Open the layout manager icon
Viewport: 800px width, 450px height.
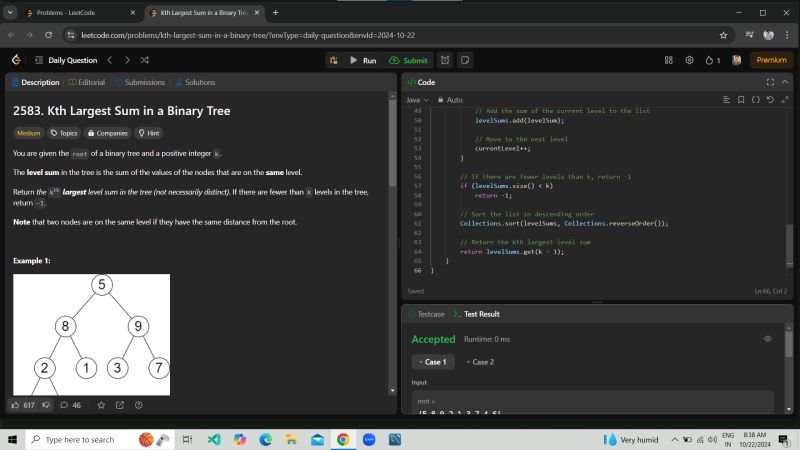click(668, 60)
